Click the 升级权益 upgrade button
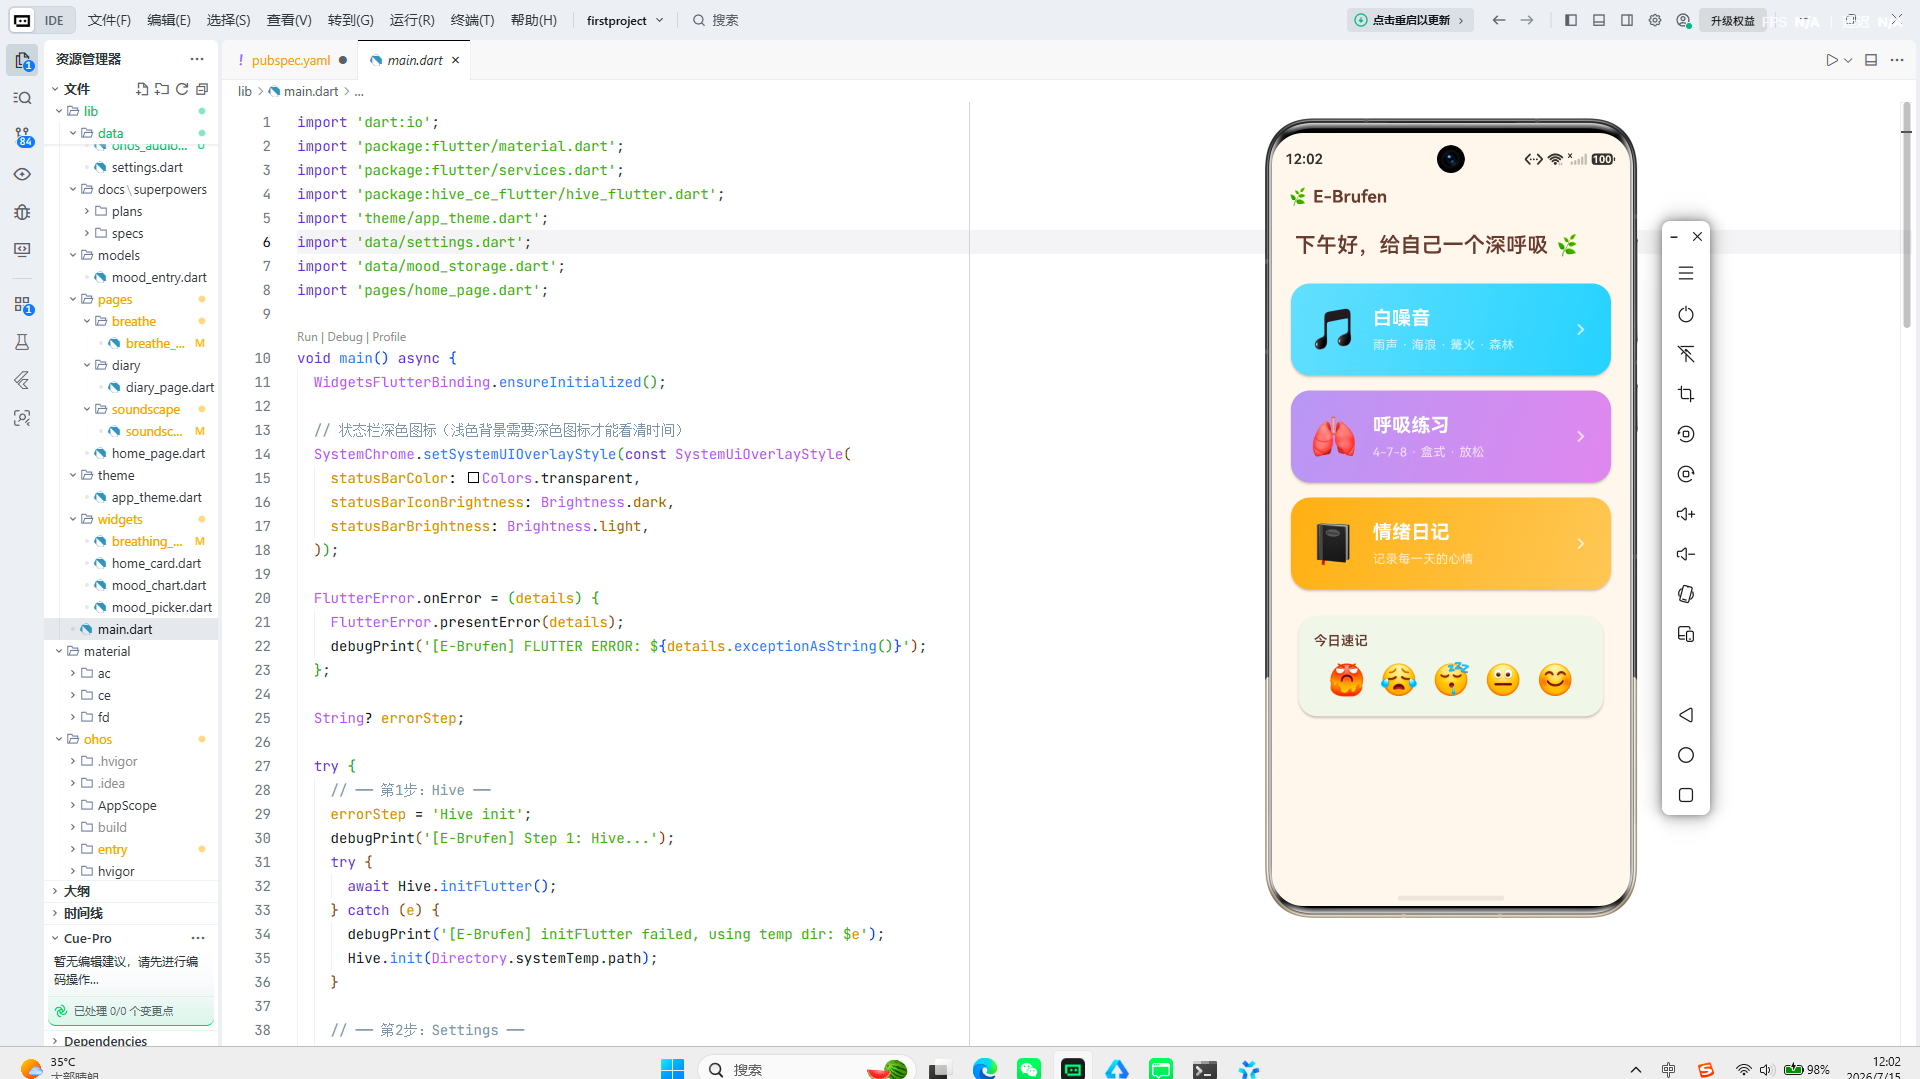This screenshot has height=1079, width=1920. tap(1732, 20)
